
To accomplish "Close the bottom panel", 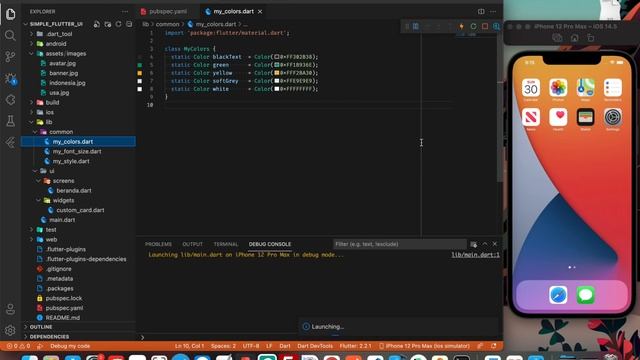I will (x=495, y=244).
